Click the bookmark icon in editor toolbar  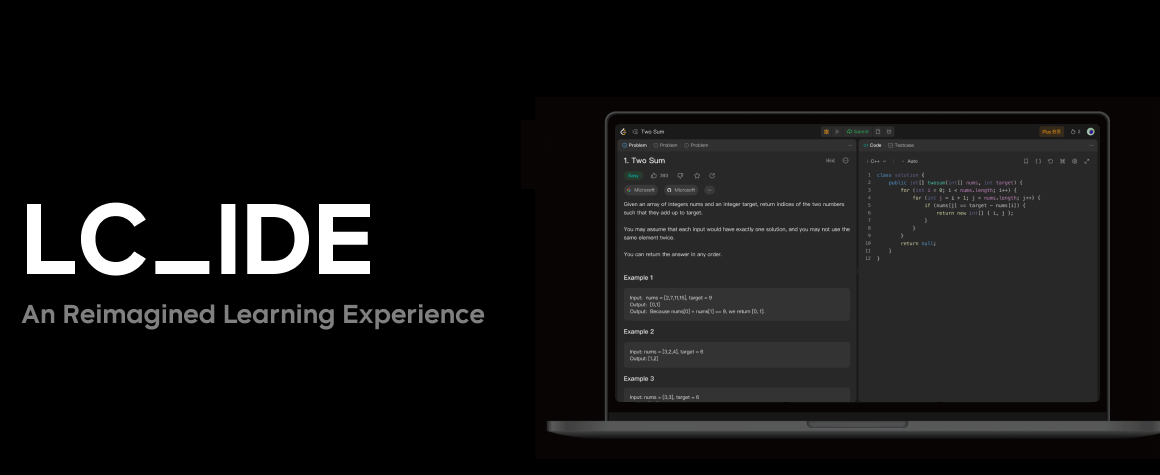1025,160
